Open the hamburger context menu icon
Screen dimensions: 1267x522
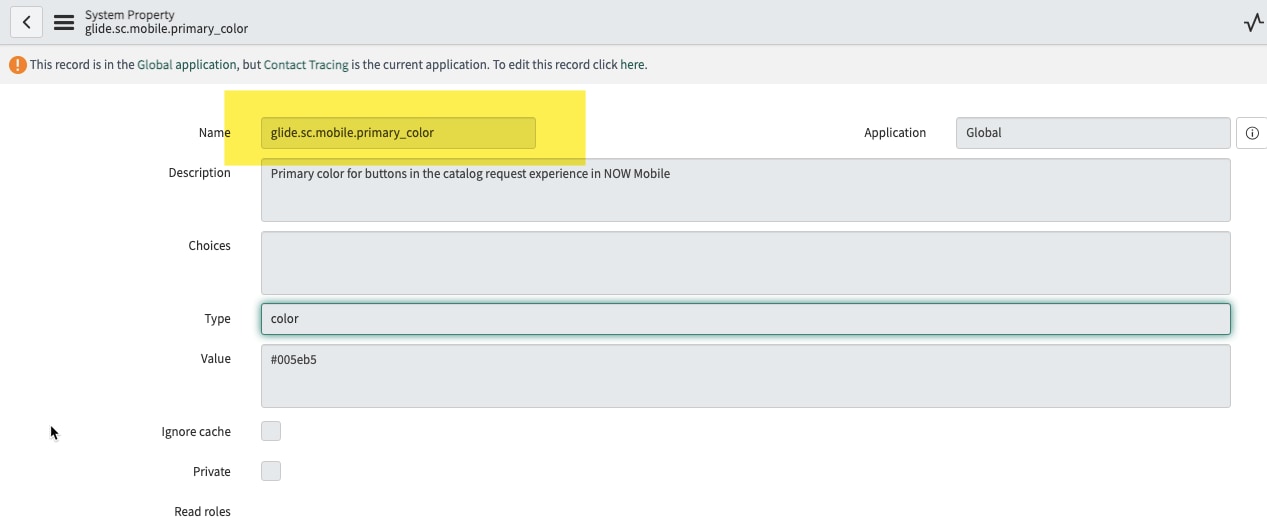pyautogui.click(x=64, y=22)
